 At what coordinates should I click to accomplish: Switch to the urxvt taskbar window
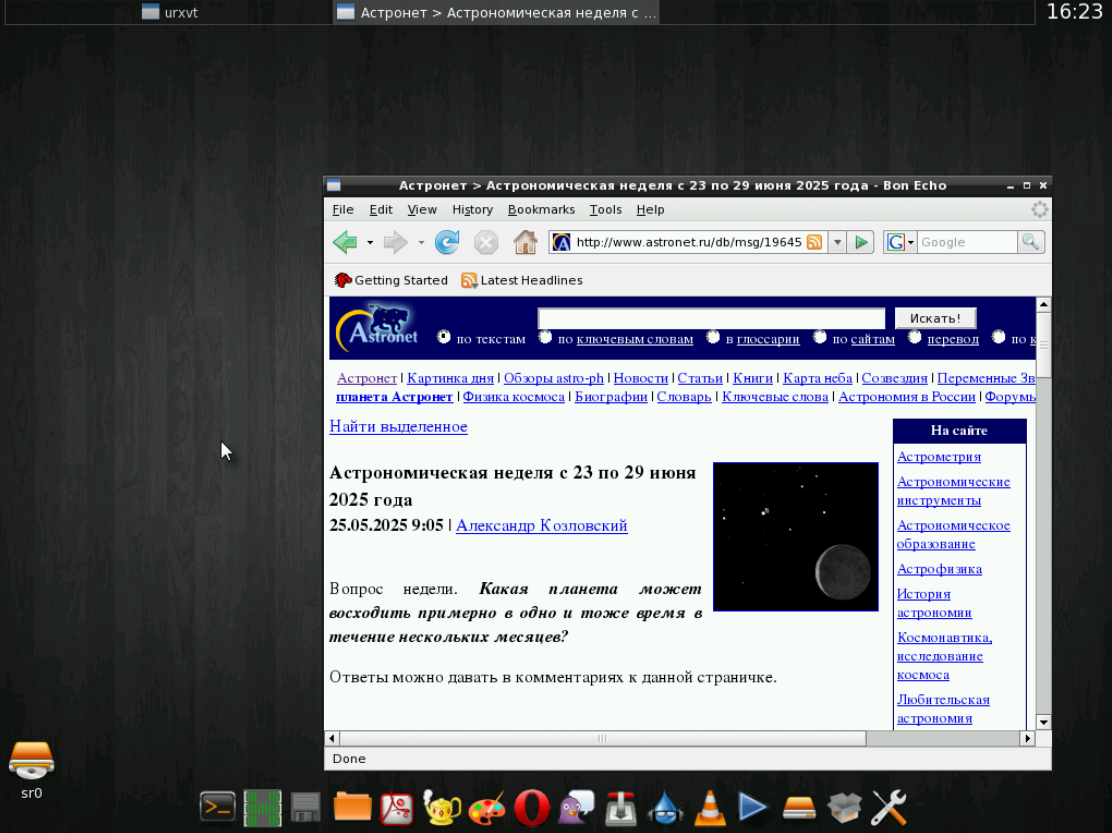tap(170, 12)
